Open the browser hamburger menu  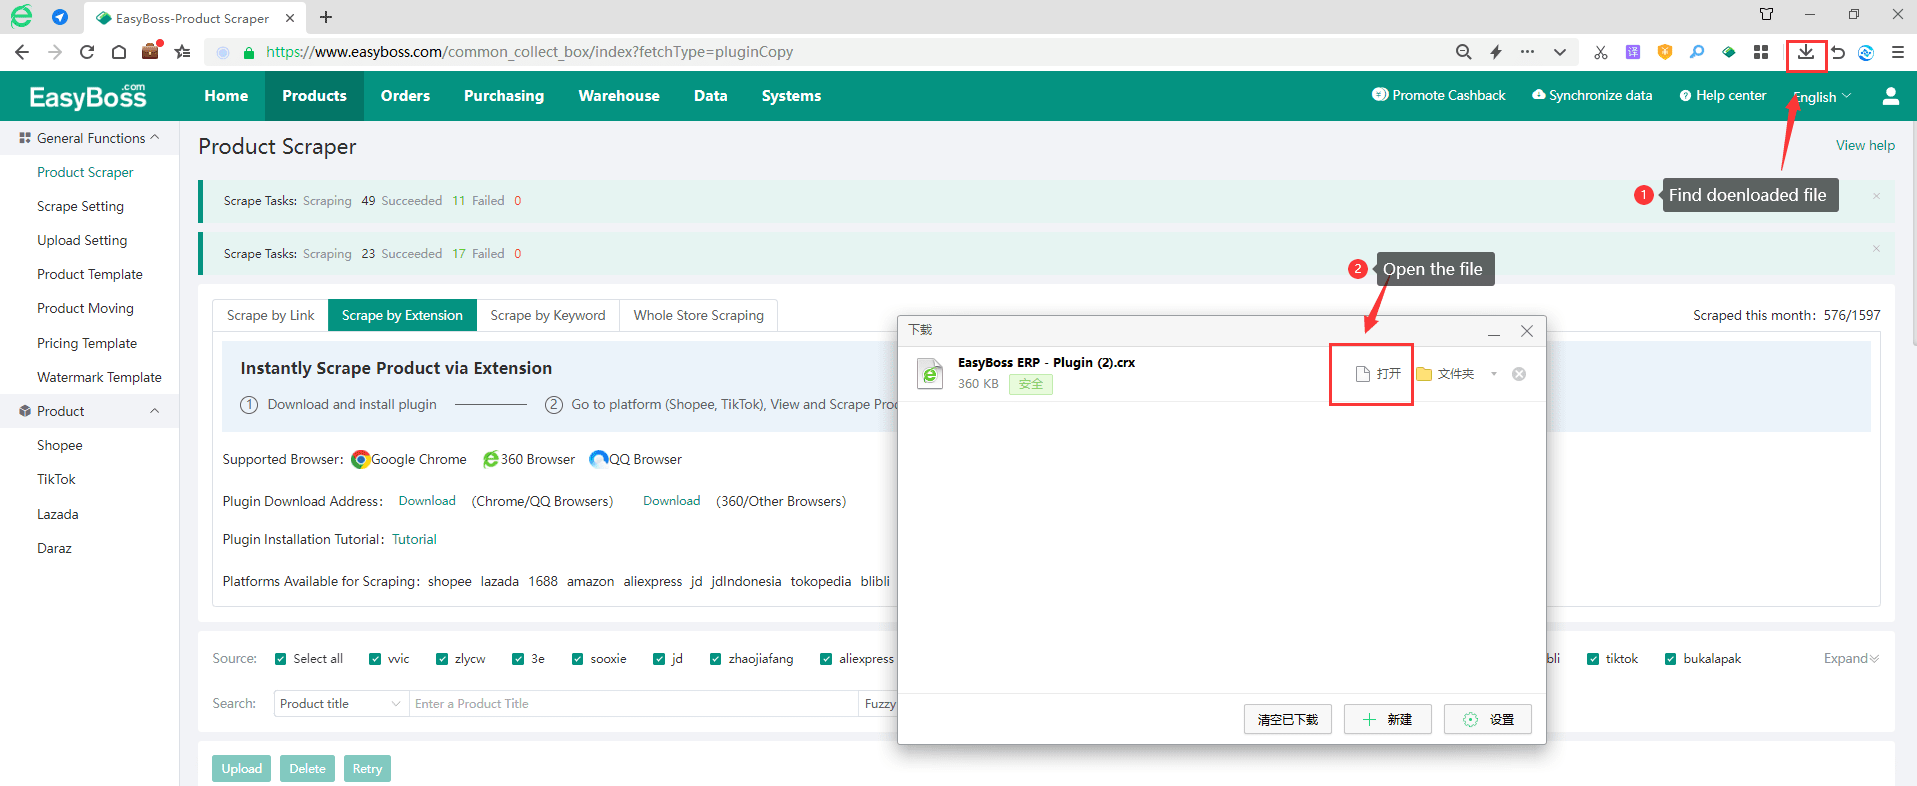coord(1898,52)
